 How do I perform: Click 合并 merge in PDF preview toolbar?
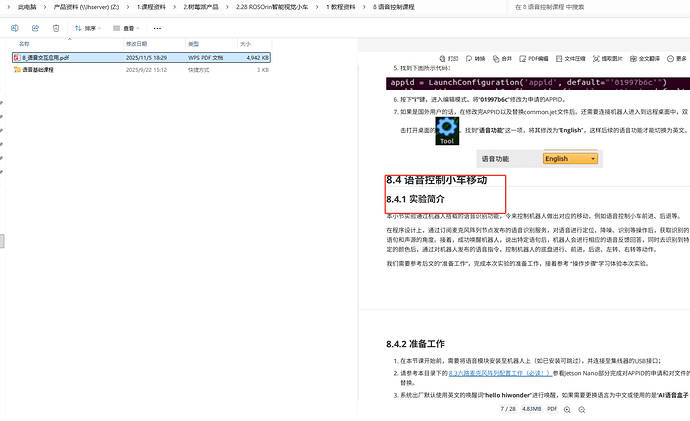click(x=502, y=59)
